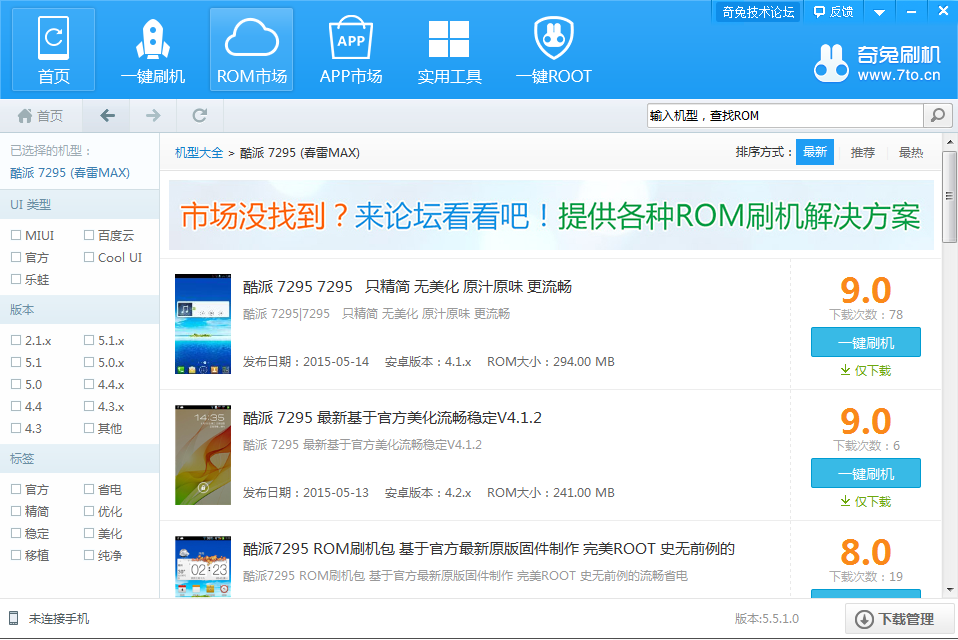Image resolution: width=958 pixels, height=640 pixels.
Task: Open the APP市场 shopping bag icon
Action: pyautogui.click(x=350, y=41)
